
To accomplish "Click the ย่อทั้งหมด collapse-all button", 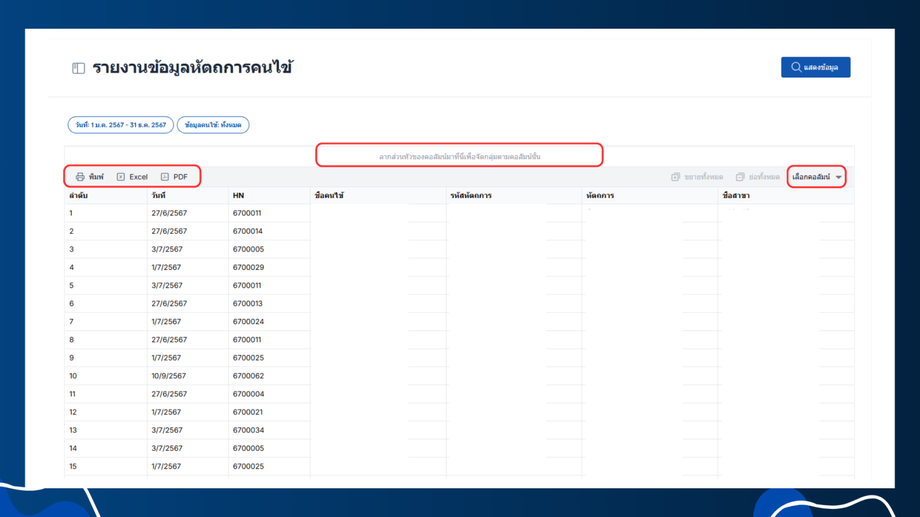I will click(757, 177).
